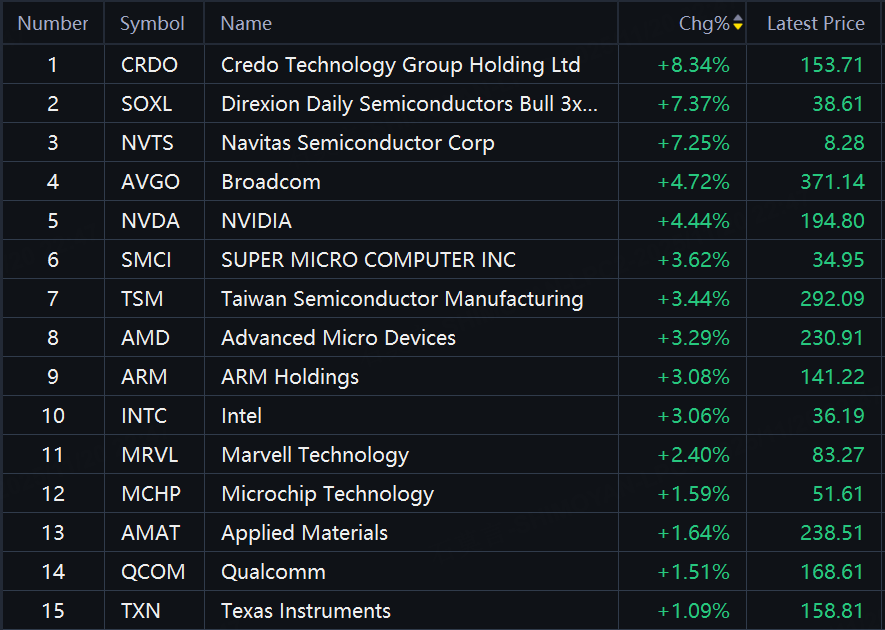Click Advanced Micro Devices name
The height and width of the screenshot is (630, 885).
338,338
